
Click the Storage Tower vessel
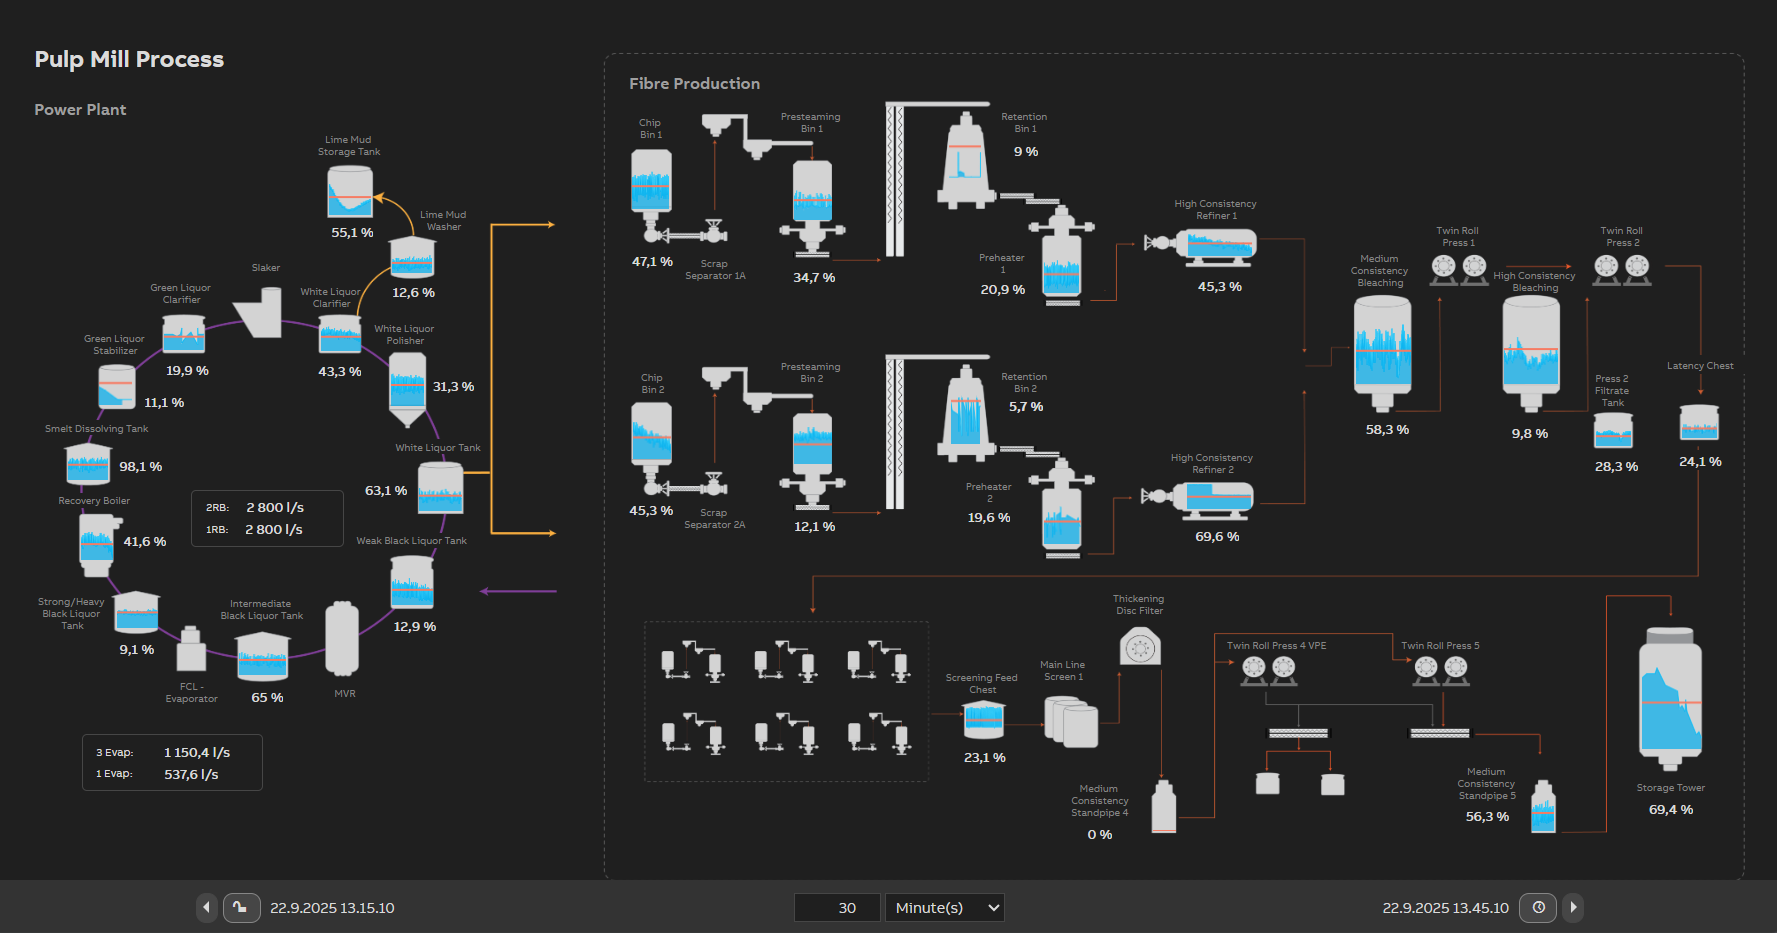point(1670,699)
